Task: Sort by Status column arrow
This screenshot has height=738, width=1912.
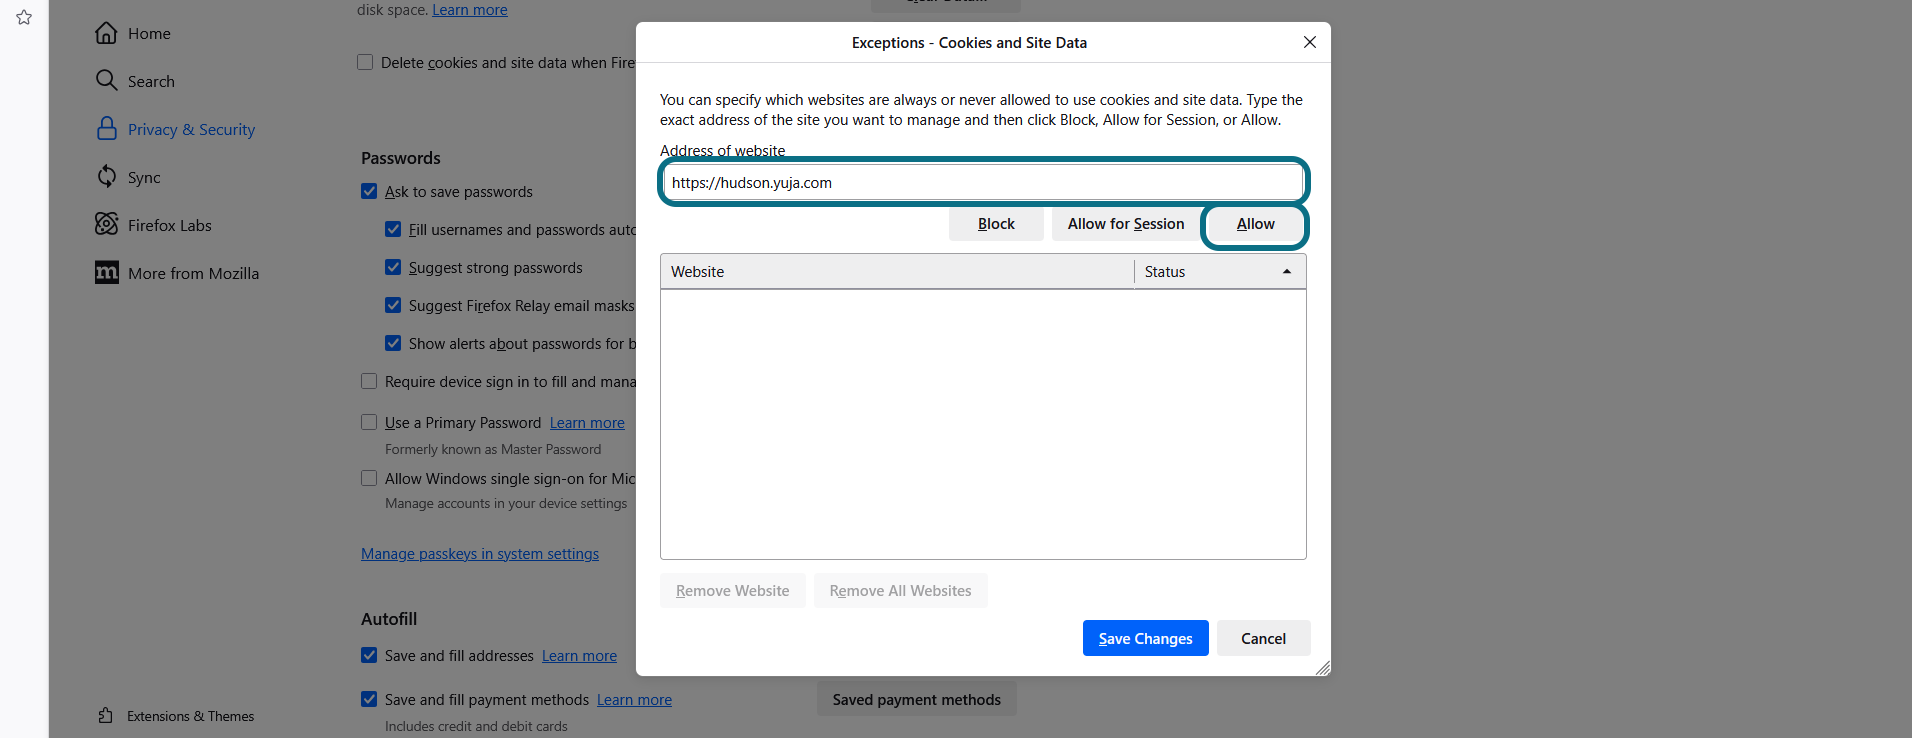Action: pyautogui.click(x=1286, y=272)
